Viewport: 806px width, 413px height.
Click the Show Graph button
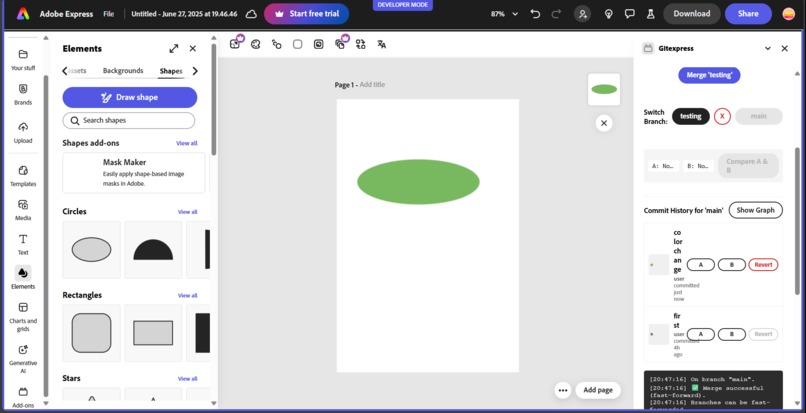click(755, 210)
